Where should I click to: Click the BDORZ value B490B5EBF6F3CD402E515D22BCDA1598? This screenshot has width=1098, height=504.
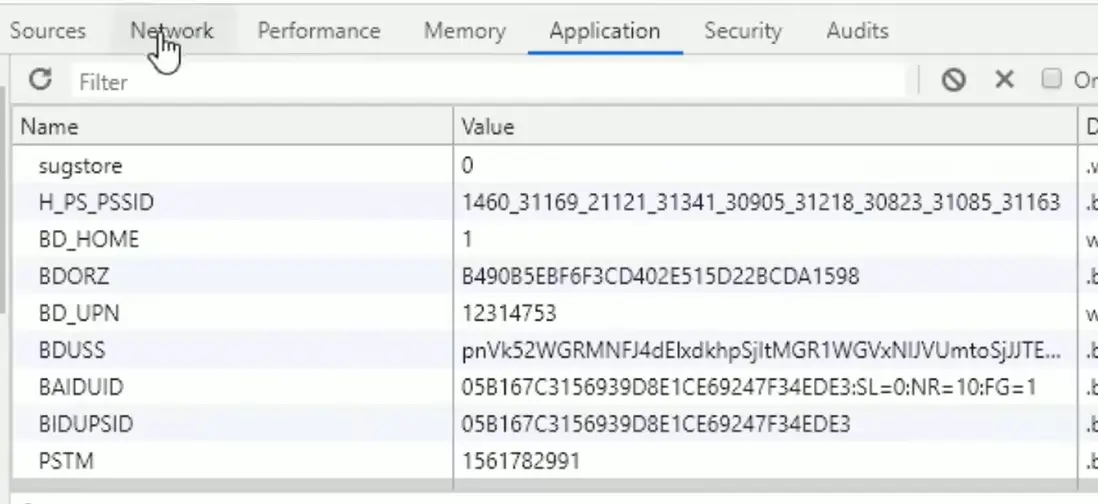660,276
